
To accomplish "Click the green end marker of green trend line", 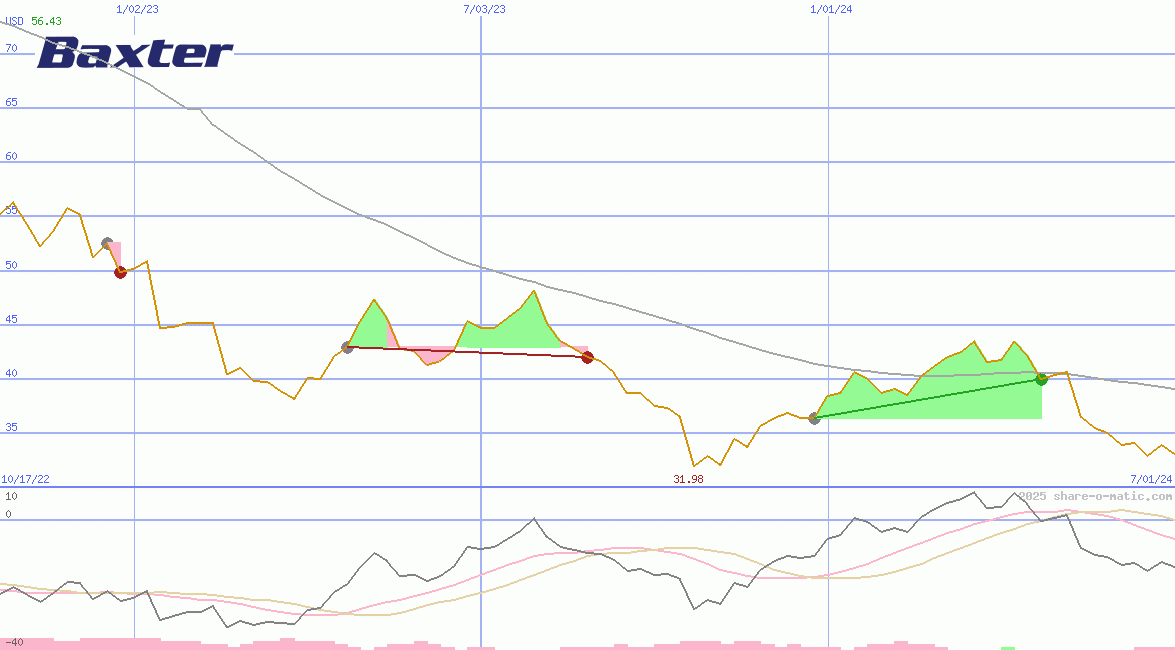I will (1041, 378).
